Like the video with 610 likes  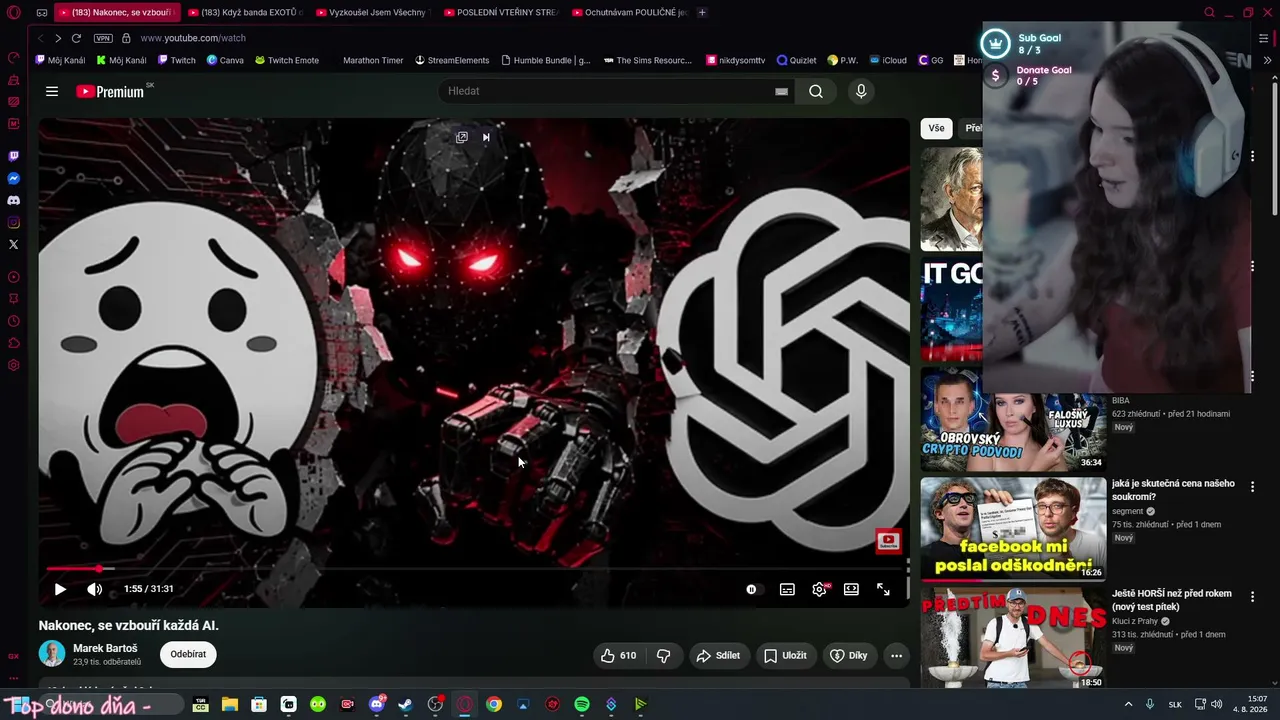(619, 656)
